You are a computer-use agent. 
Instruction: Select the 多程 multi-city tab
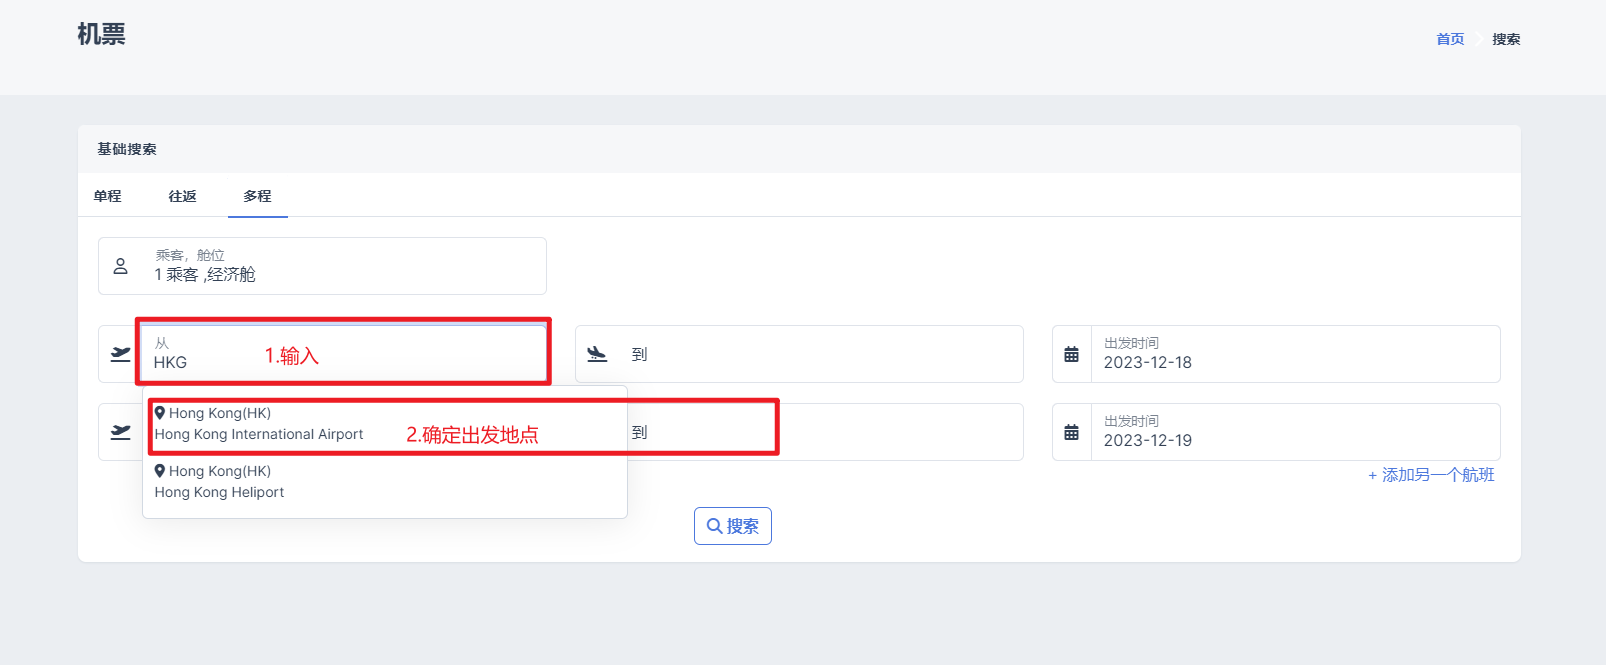pyautogui.click(x=257, y=196)
